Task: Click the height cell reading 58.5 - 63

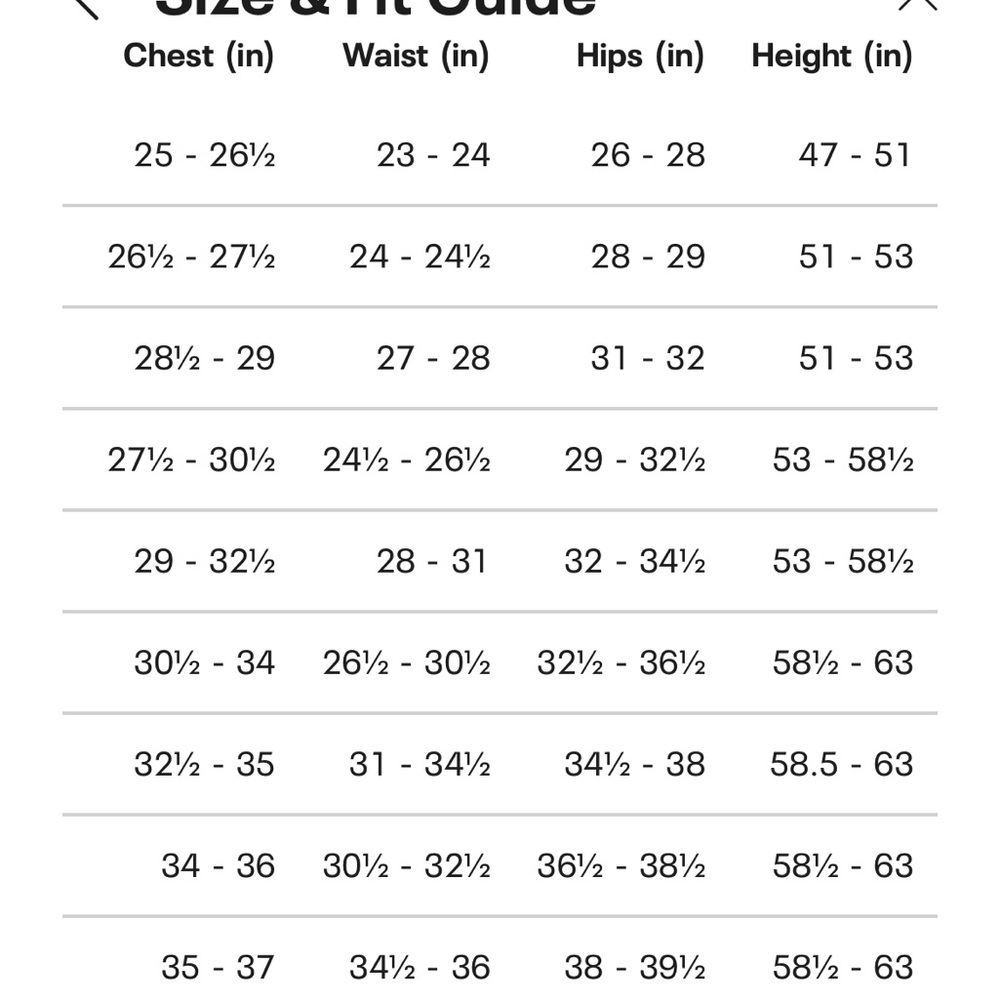Action: [x=841, y=764]
